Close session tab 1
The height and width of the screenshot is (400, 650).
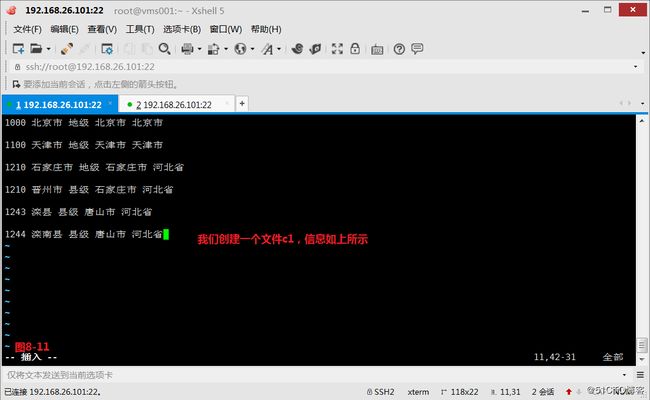point(110,103)
